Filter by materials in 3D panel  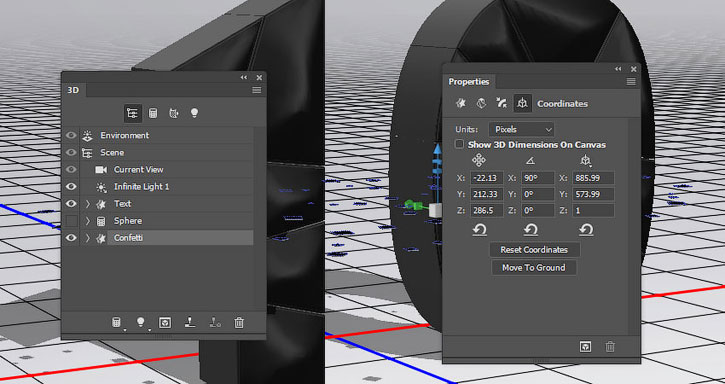pyautogui.click(x=174, y=113)
